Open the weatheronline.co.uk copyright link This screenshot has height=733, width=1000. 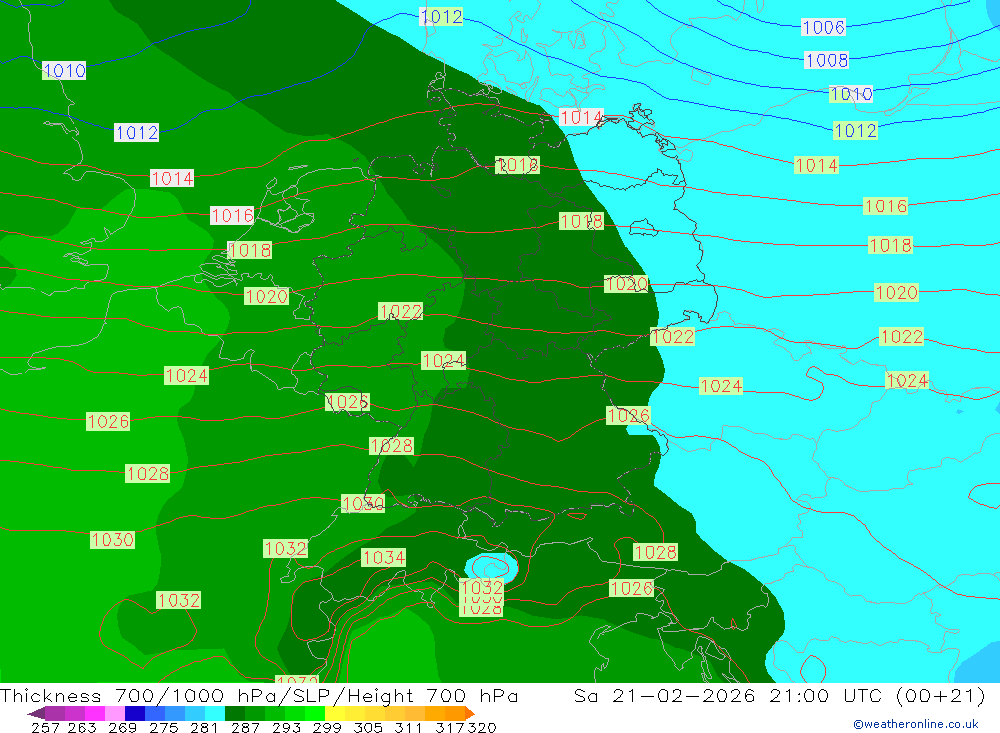point(916,724)
